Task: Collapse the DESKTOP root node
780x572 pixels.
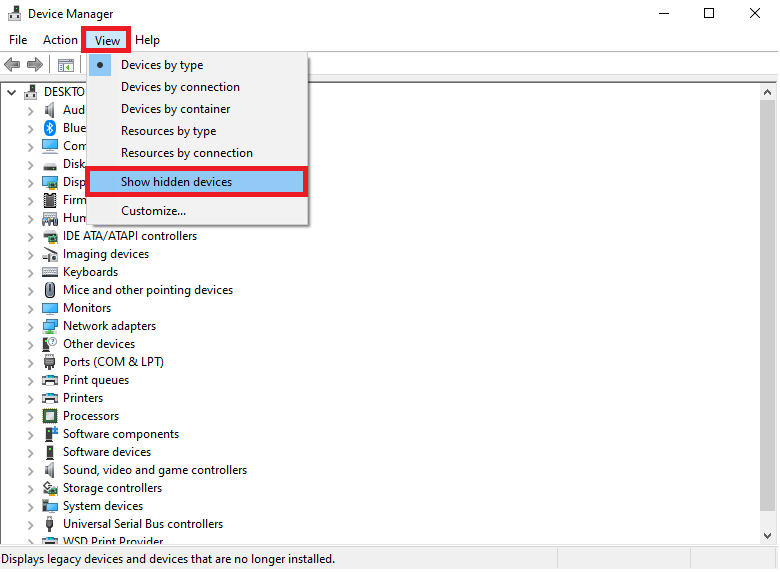Action: 11,93
